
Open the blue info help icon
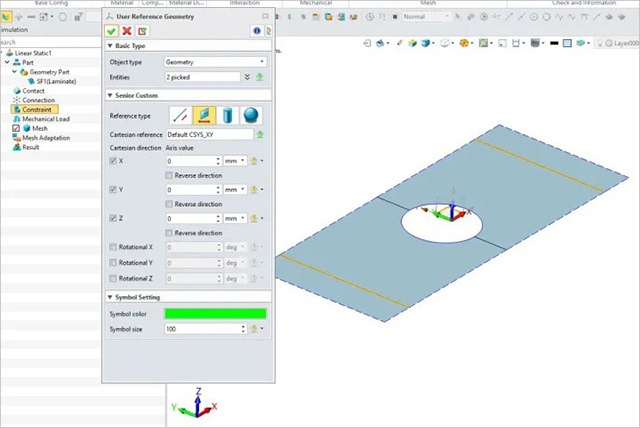tap(257, 31)
